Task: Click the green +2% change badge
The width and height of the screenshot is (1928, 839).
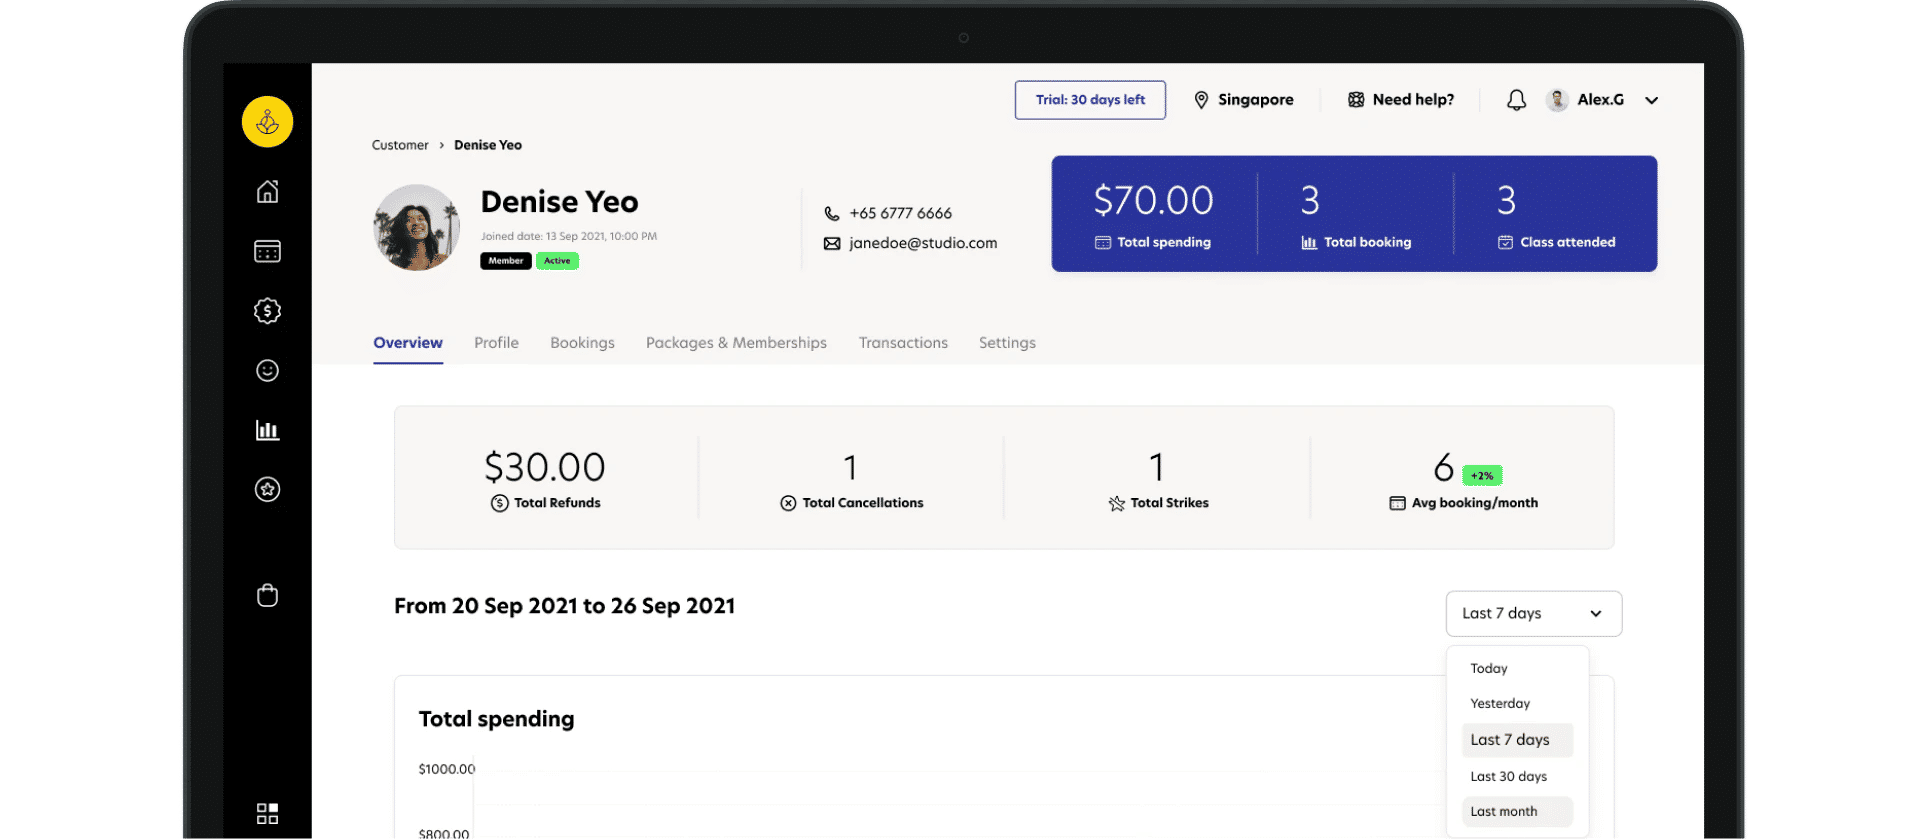Action: click(1482, 476)
